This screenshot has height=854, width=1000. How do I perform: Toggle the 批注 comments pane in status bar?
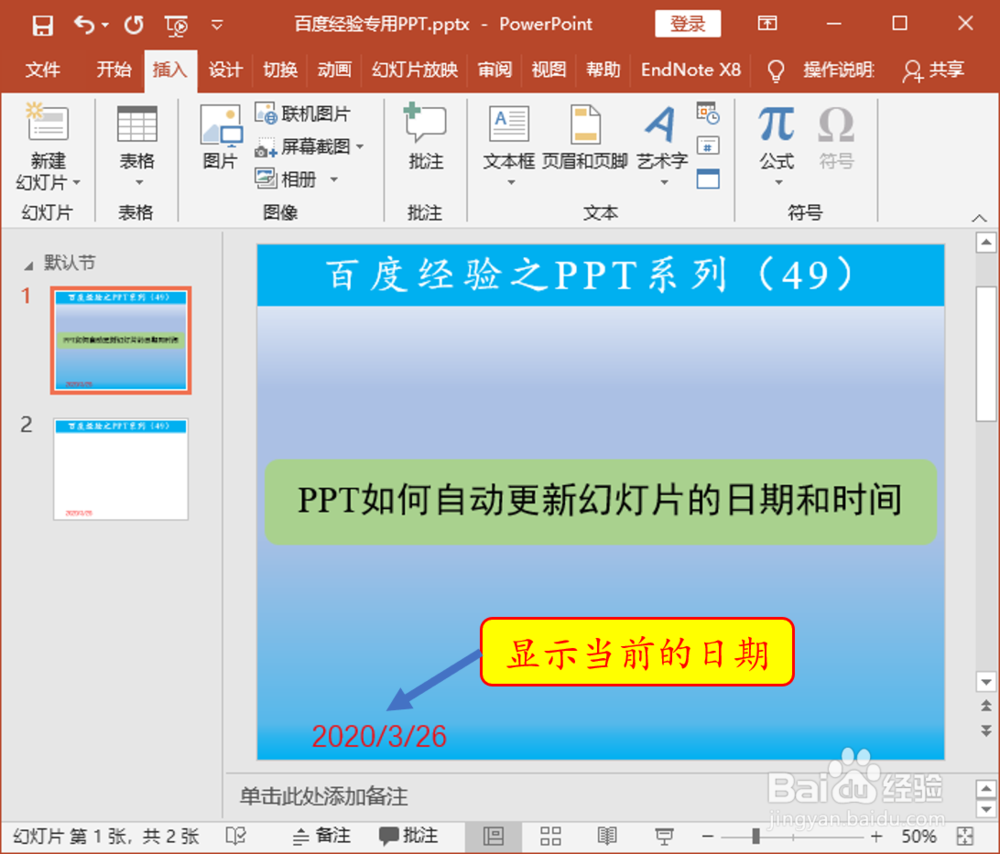[x=408, y=836]
